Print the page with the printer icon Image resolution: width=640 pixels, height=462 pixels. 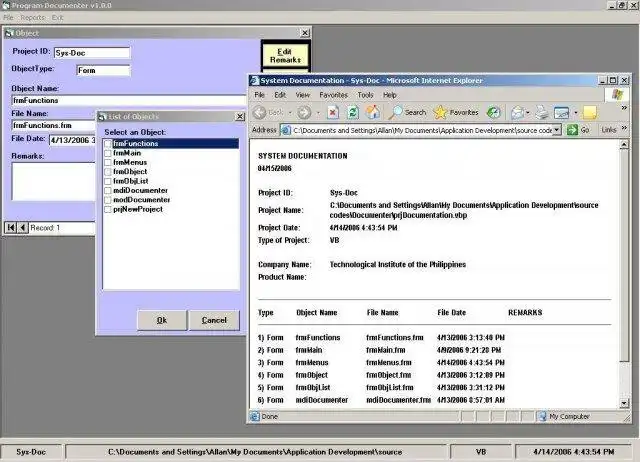(542, 112)
